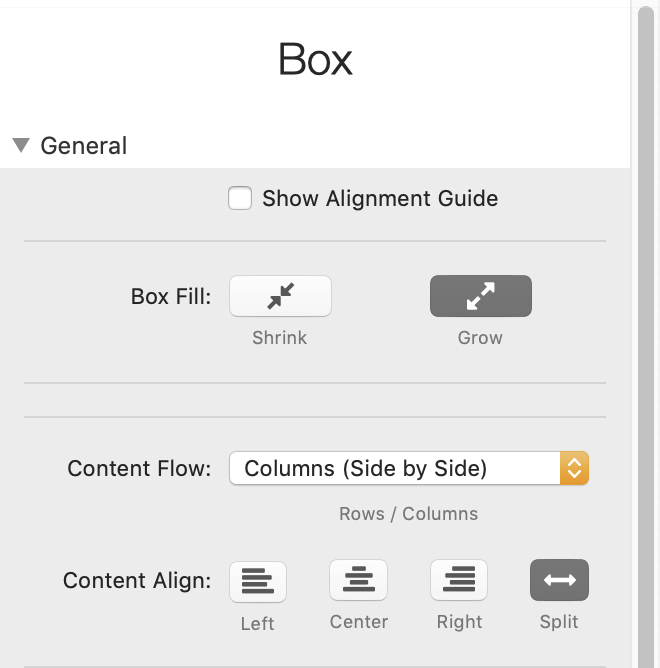Click the Shrink label under Box Fill
Screen dimensions: 660x668
(280, 338)
